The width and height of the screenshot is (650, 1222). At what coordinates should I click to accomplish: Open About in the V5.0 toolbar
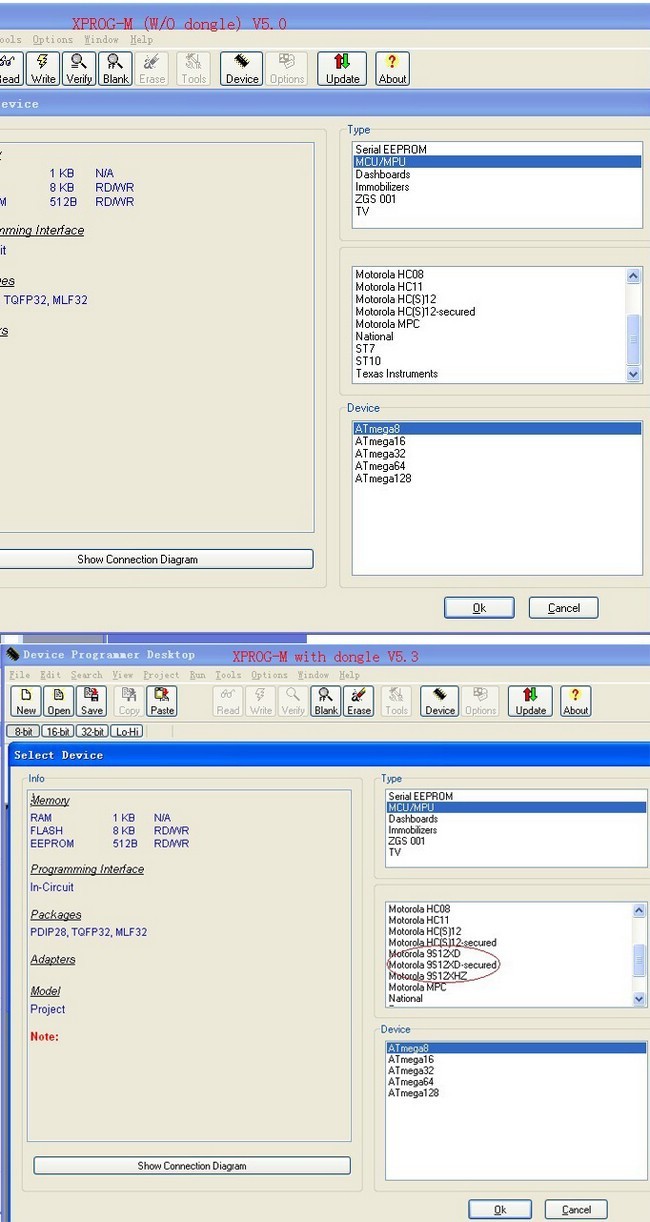pyautogui.click(x=392, y=68)
